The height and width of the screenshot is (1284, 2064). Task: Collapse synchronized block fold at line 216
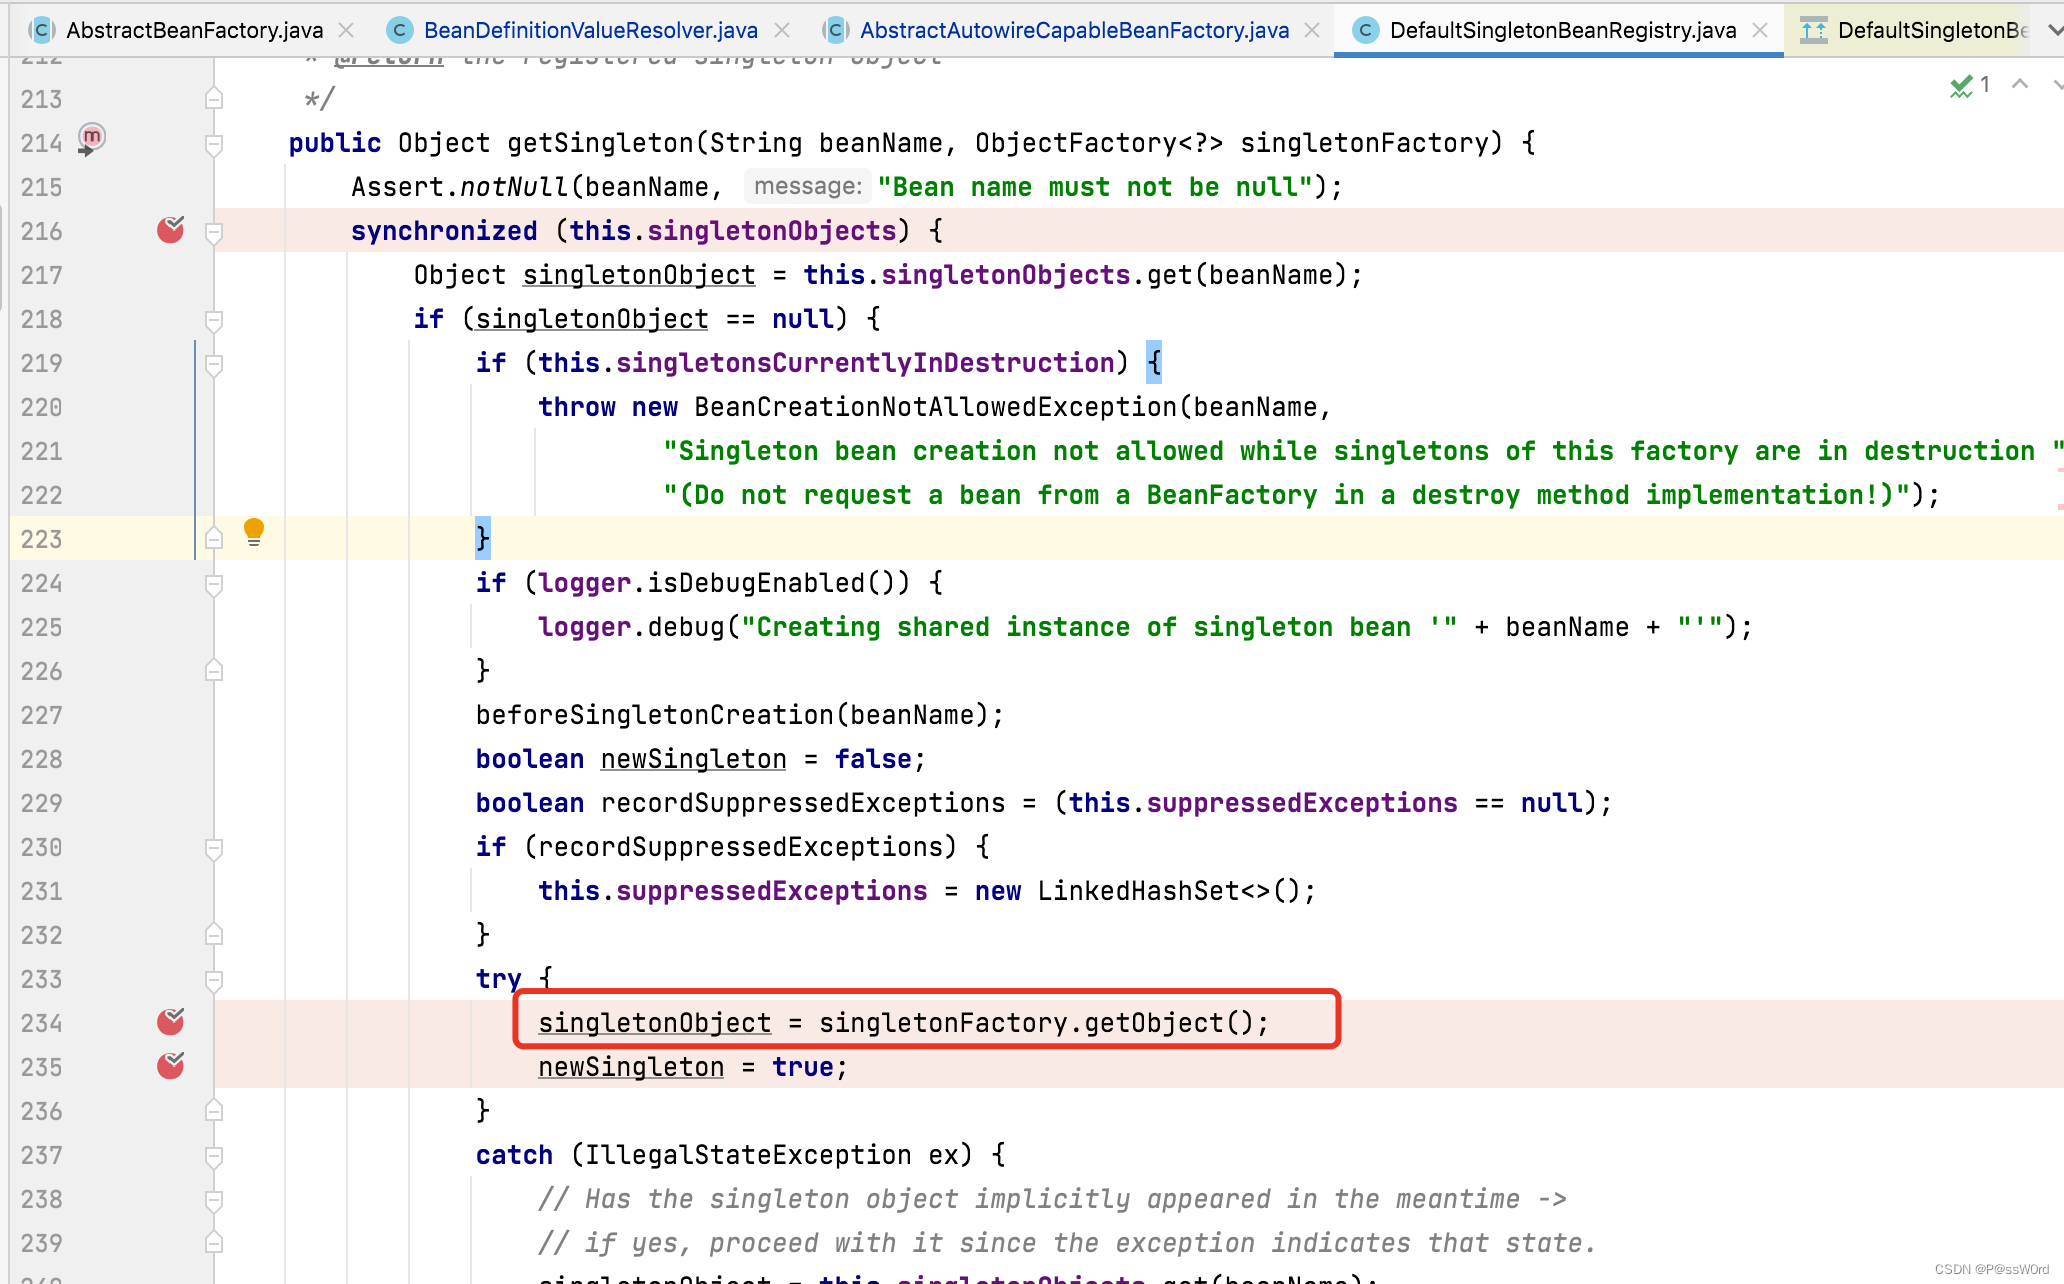[214, 233]
